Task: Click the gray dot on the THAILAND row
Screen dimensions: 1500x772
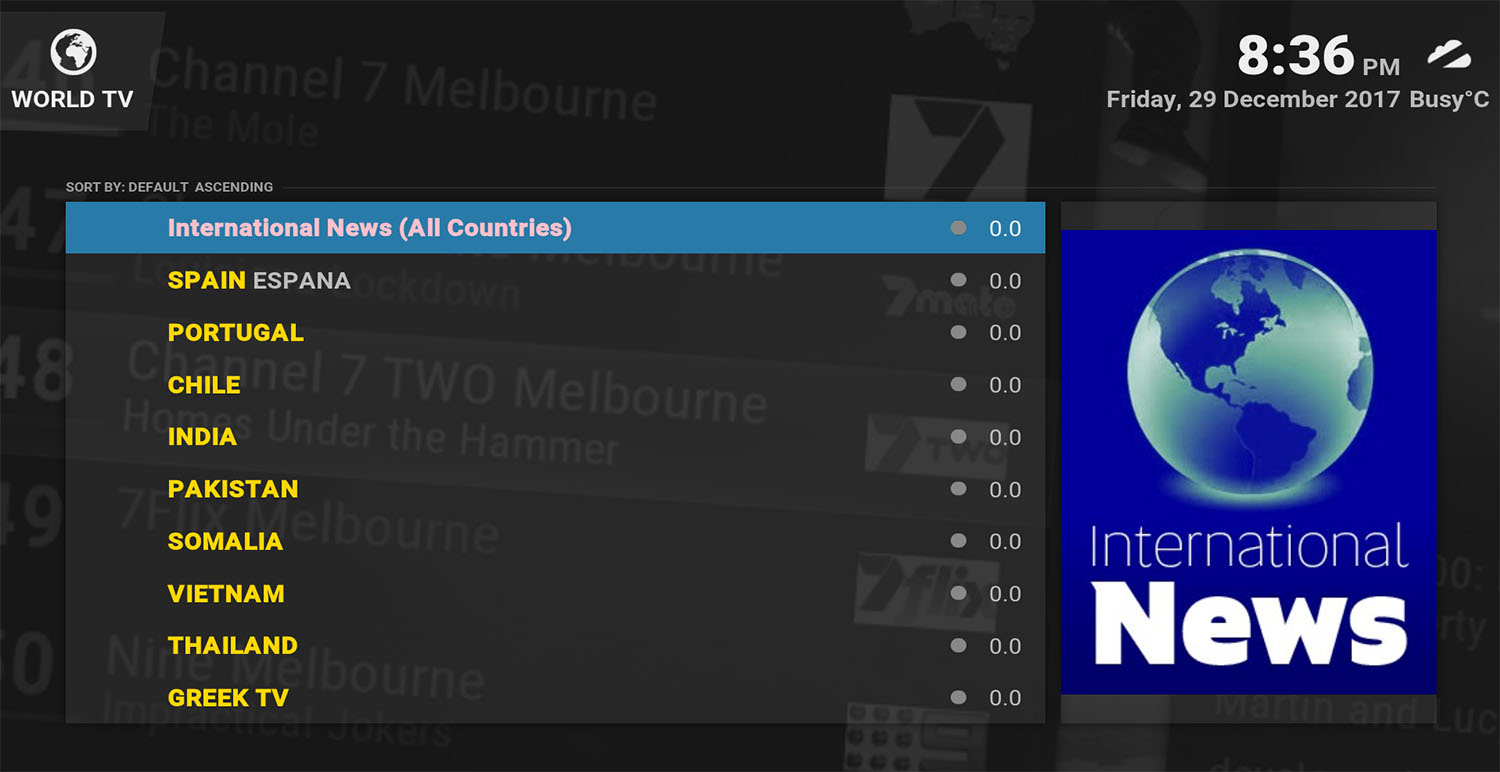Action: click(x=958, y=645)
